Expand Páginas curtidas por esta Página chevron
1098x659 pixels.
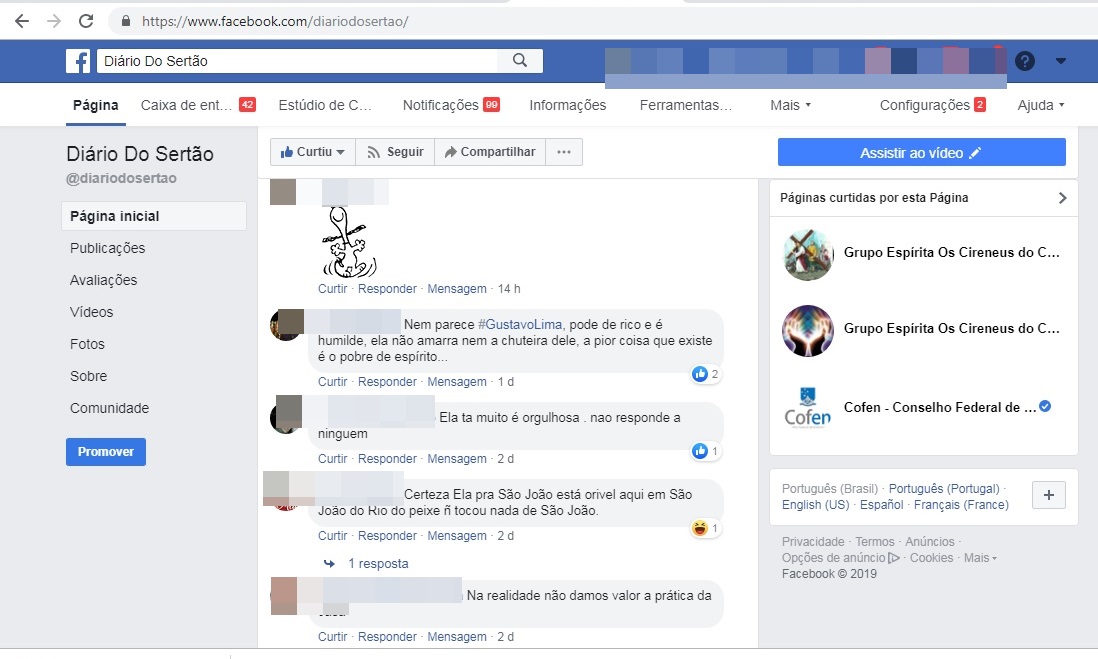1062,198
